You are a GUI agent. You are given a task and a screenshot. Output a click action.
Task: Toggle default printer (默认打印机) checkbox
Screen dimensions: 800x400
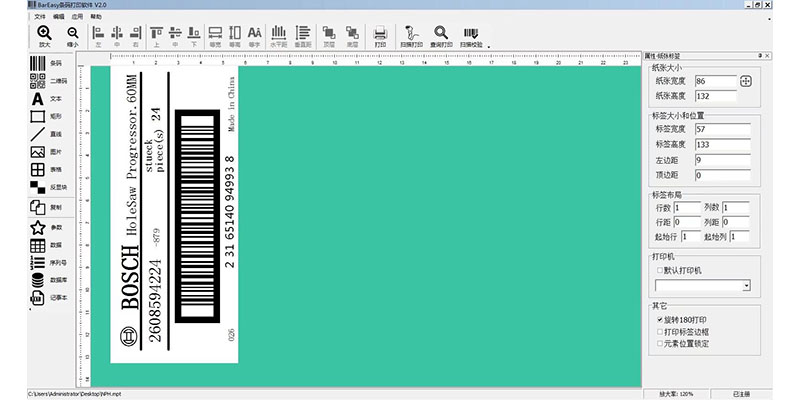(x=660, y=270)
